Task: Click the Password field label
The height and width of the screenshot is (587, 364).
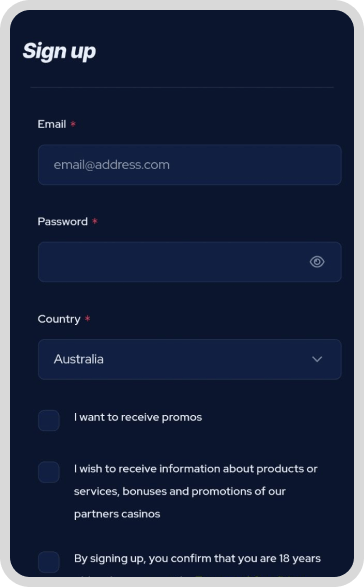Action: click(63, 221)
